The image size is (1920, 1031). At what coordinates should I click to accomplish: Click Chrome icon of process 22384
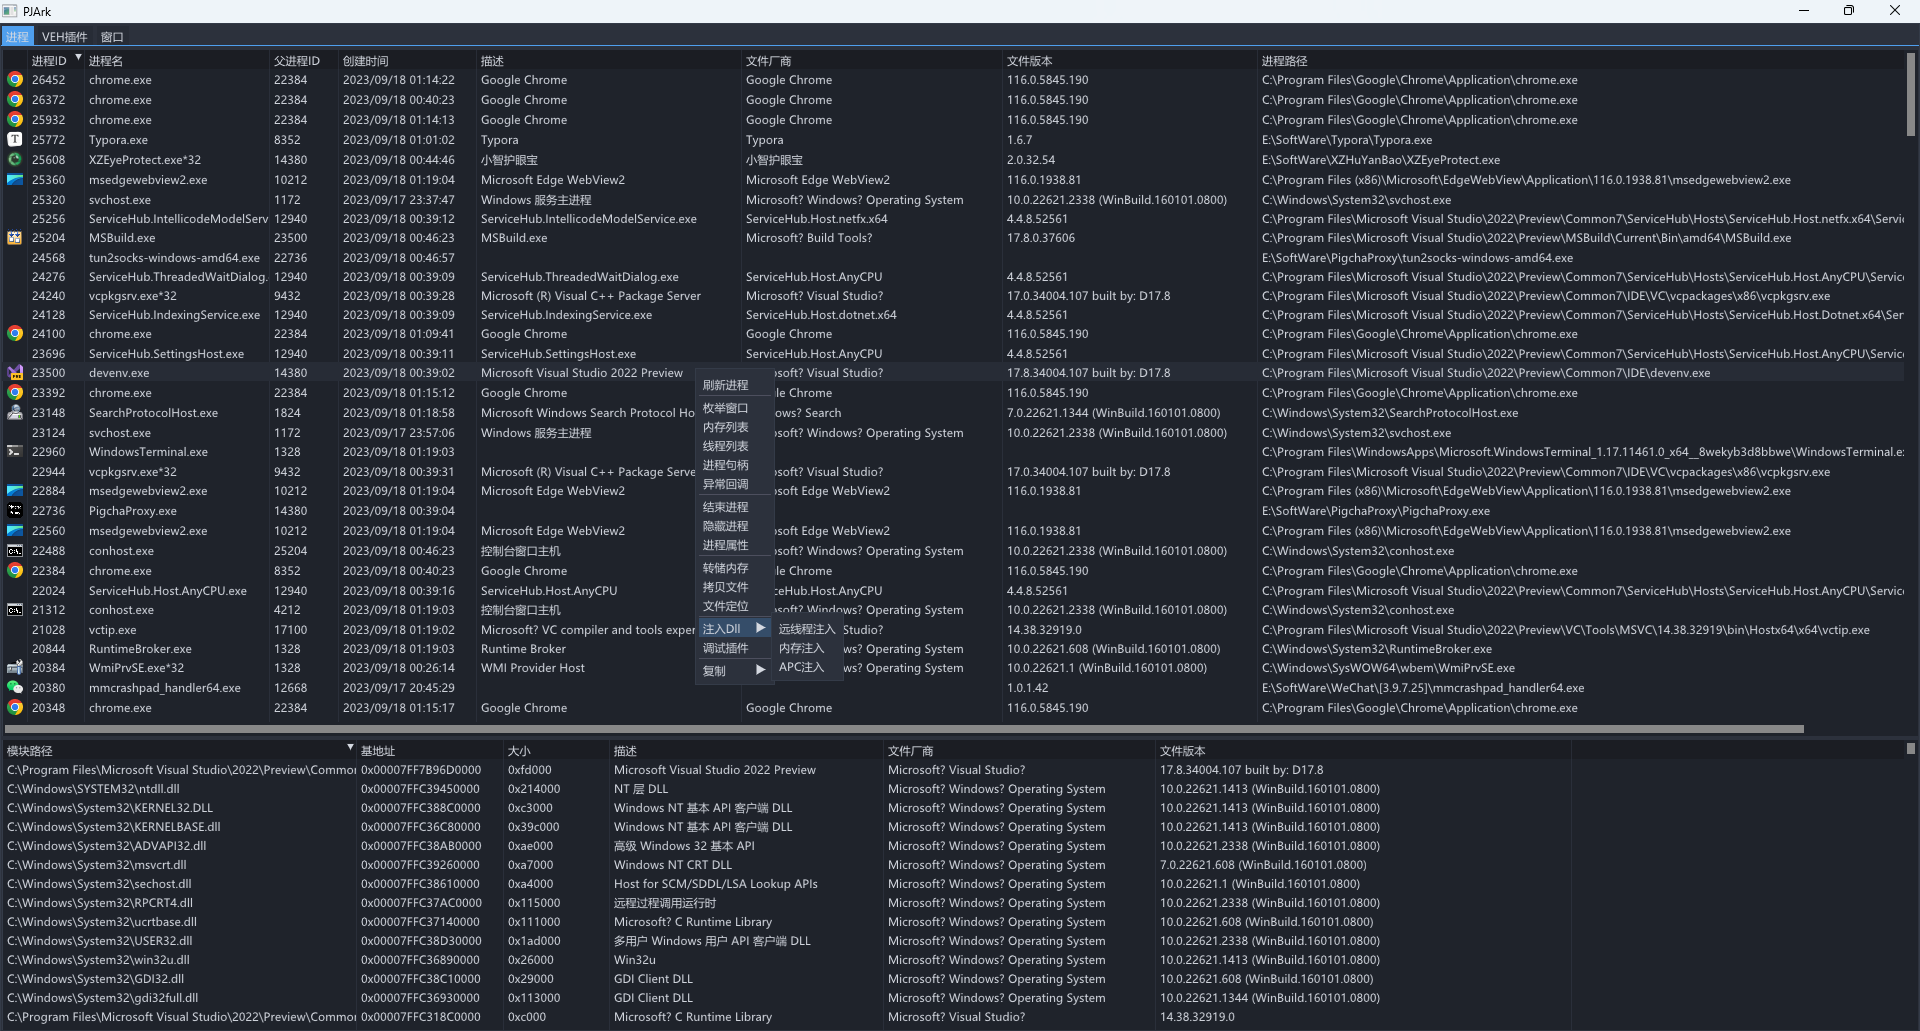click(15, 571)
